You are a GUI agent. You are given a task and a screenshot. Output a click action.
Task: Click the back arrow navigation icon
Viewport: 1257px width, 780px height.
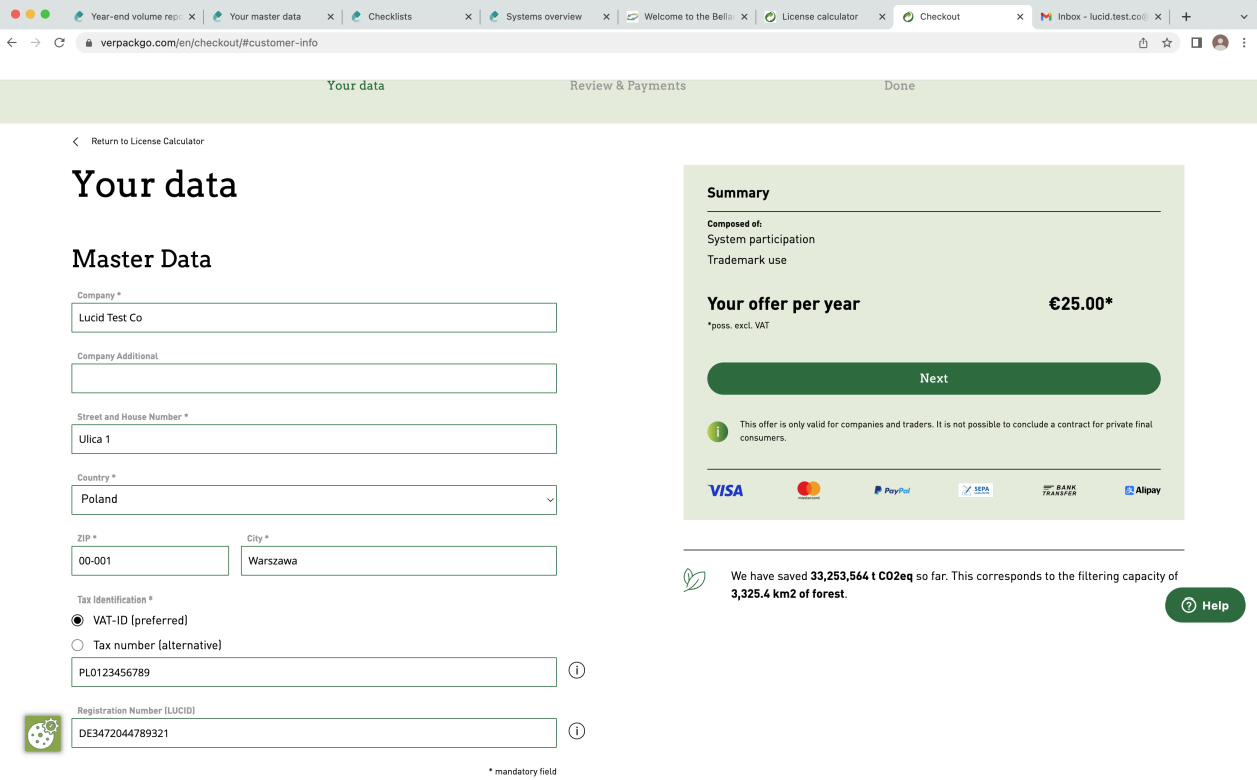pos(12,43)
